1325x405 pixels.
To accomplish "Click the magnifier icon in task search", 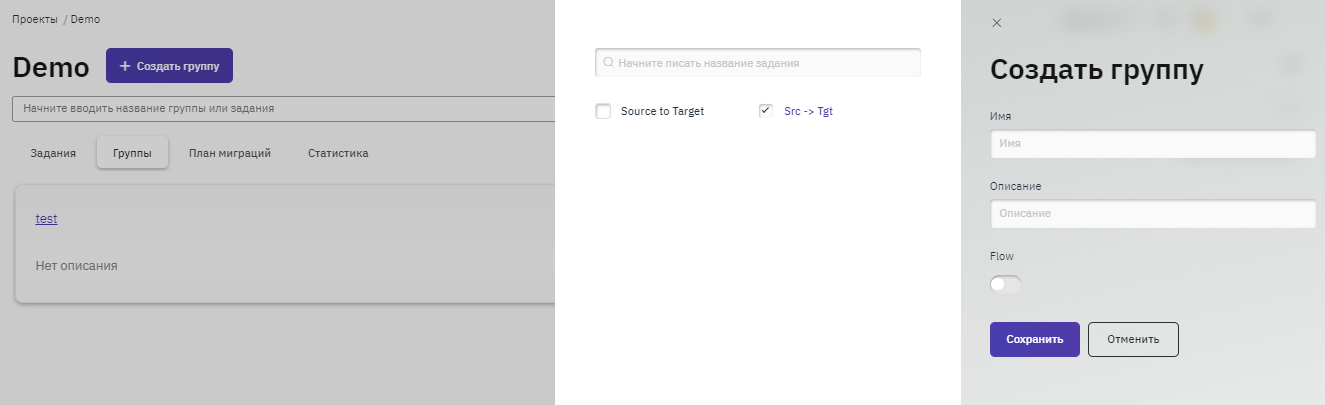I will [x=608, y=62].
